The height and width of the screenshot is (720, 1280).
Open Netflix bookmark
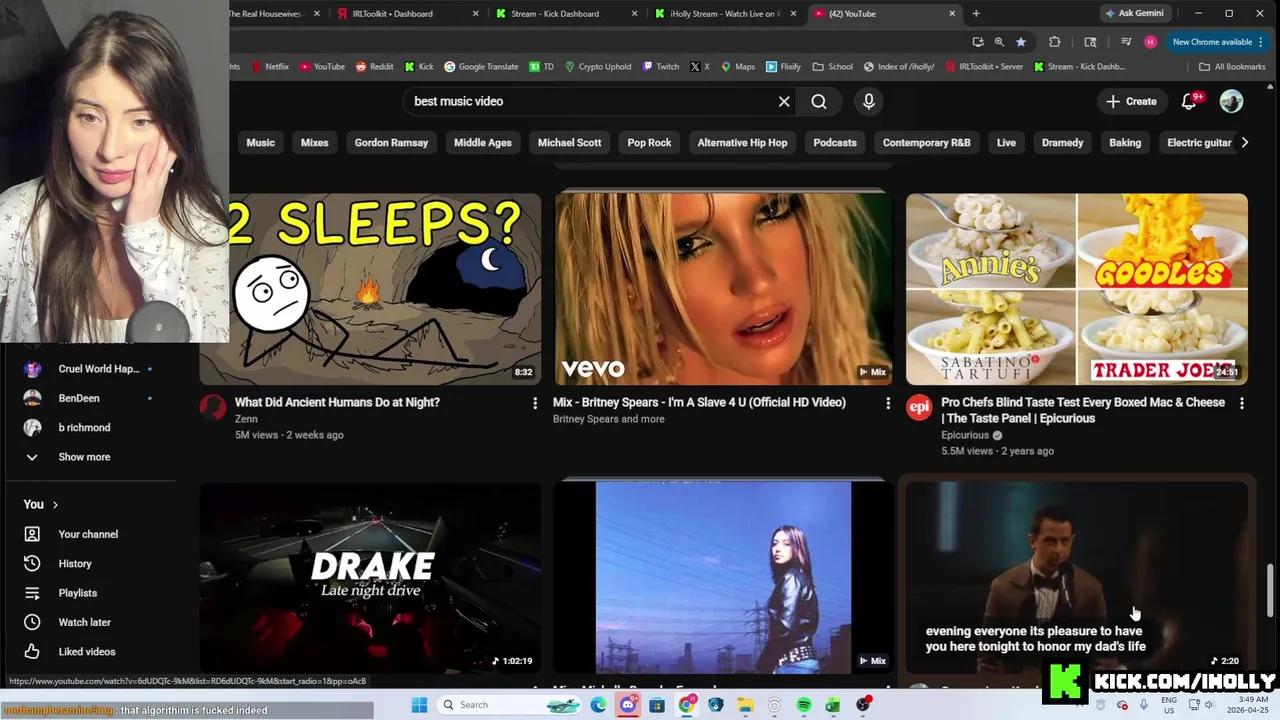[x=270, y=67]
